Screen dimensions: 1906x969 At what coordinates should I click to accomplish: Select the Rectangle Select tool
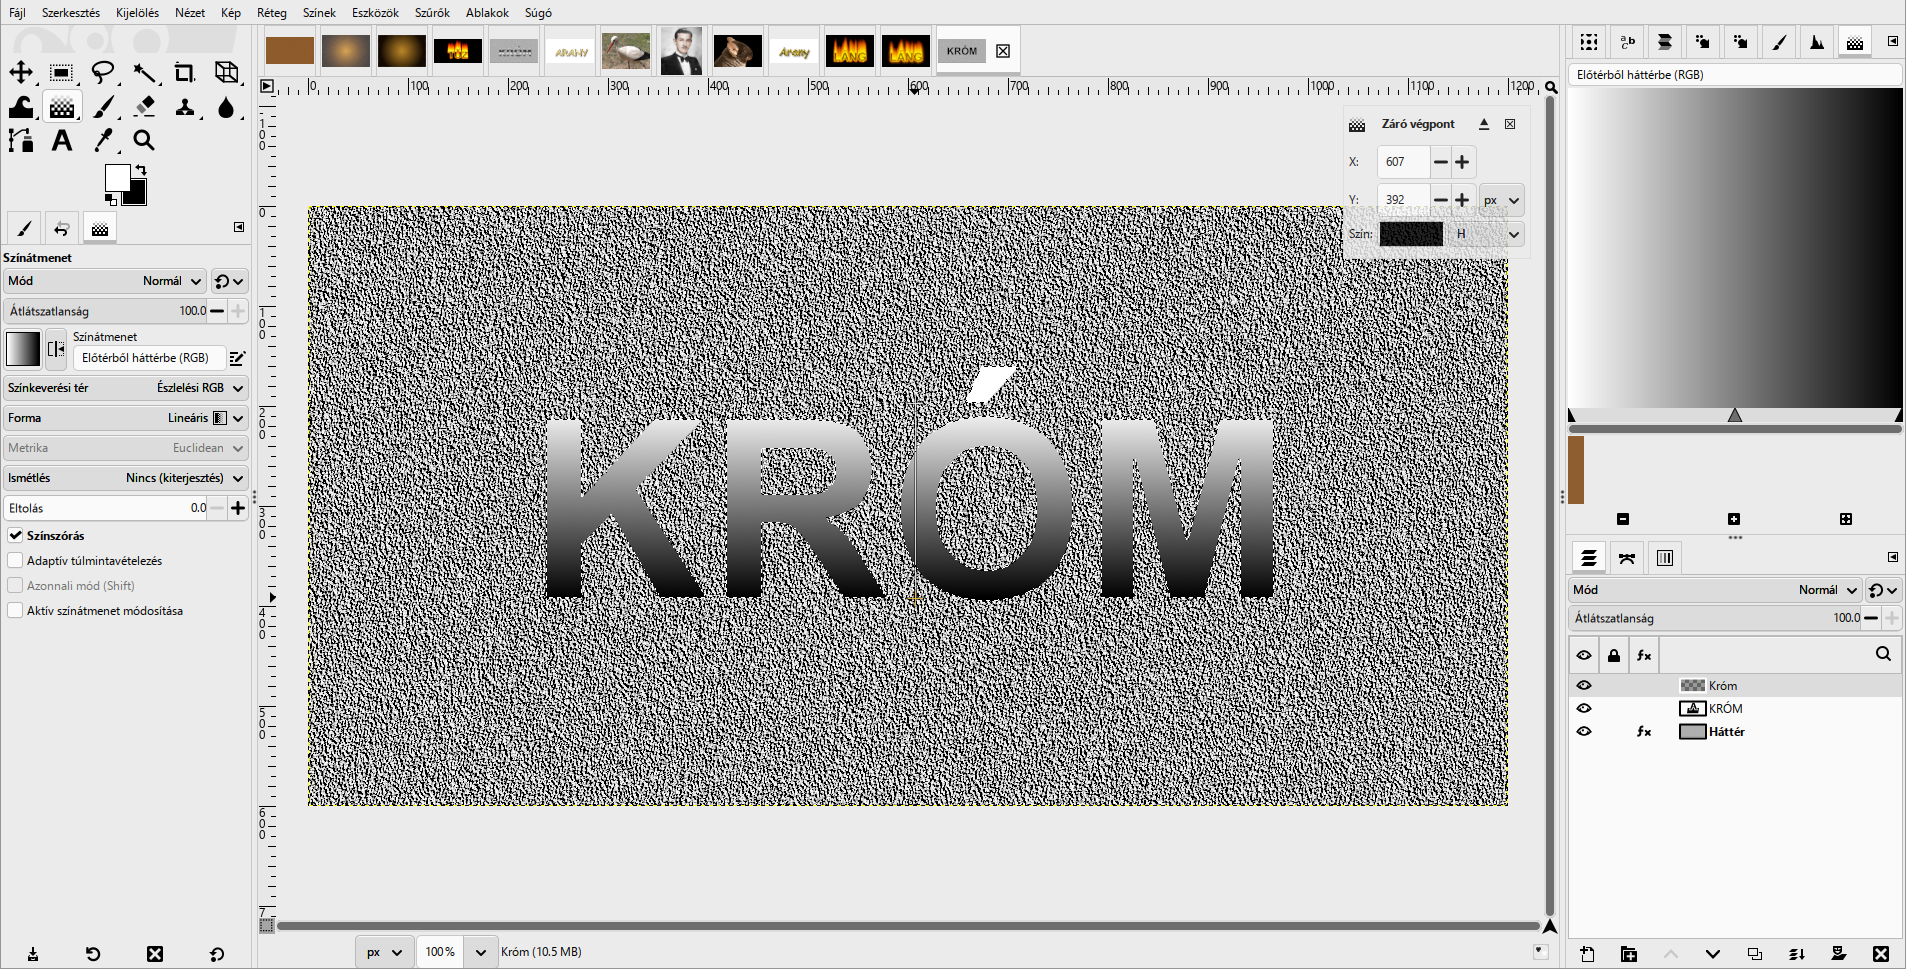pos(62,72)
